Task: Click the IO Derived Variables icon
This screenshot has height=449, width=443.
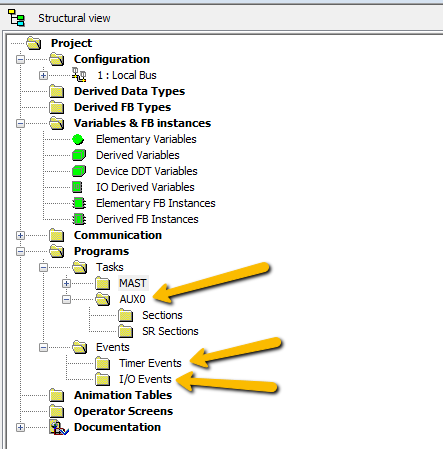Action: [77, 187]
